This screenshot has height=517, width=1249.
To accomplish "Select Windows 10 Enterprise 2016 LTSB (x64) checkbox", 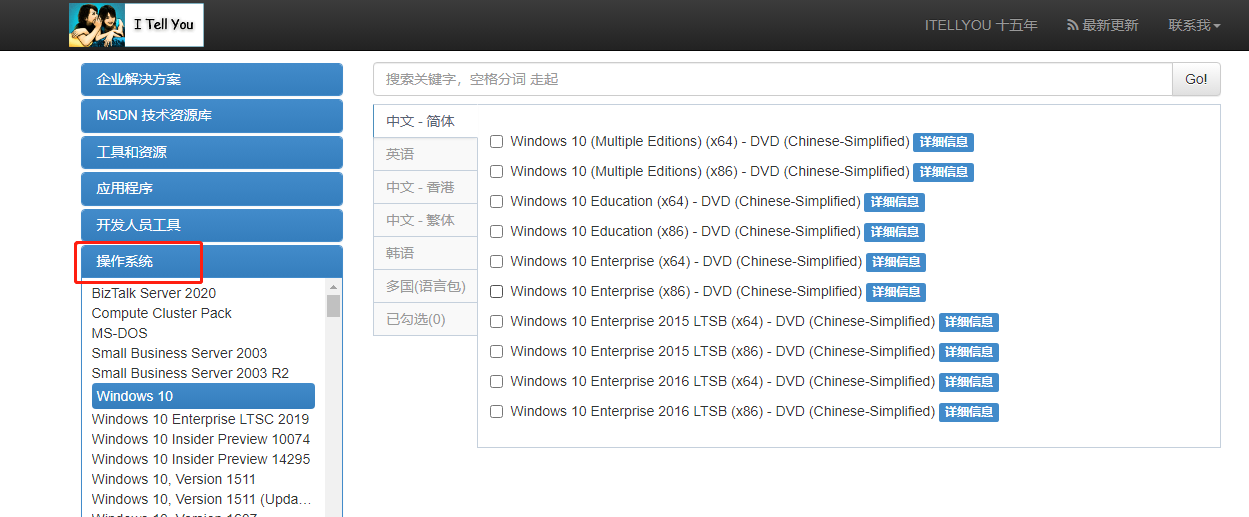I will [497, 382].
